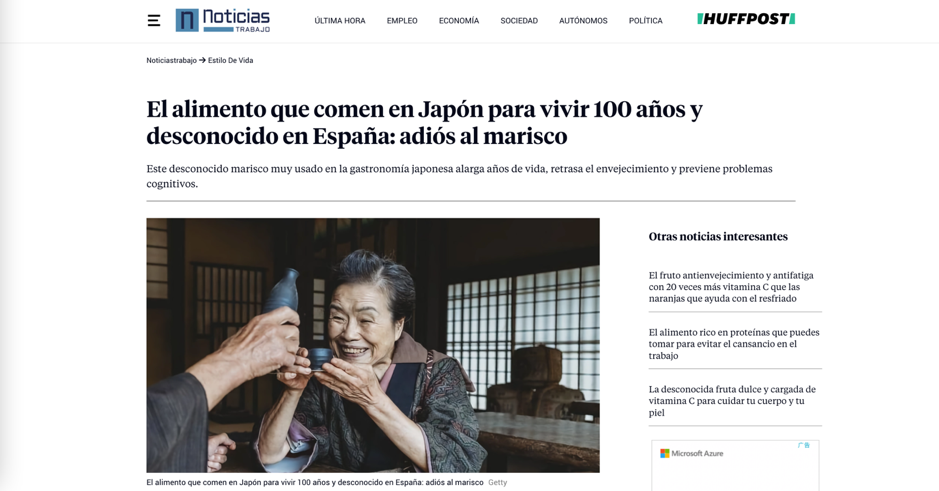Click the article headline about Japón
The width and height of the screenshot is (939, 491).
click(425, 122)
